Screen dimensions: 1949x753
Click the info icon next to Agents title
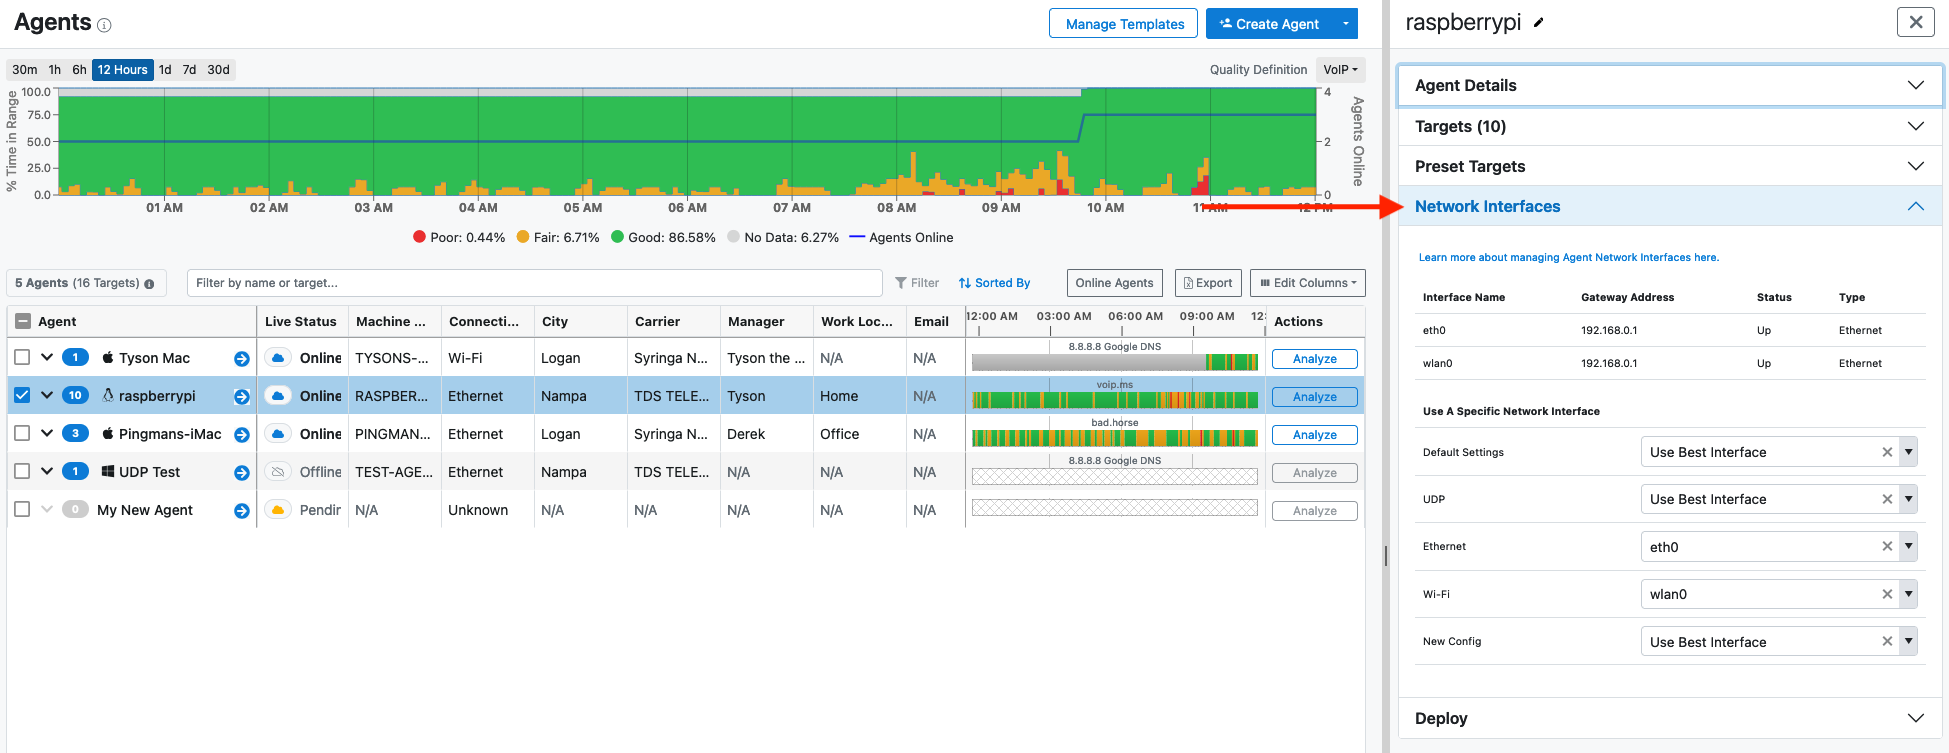[104, 25]
